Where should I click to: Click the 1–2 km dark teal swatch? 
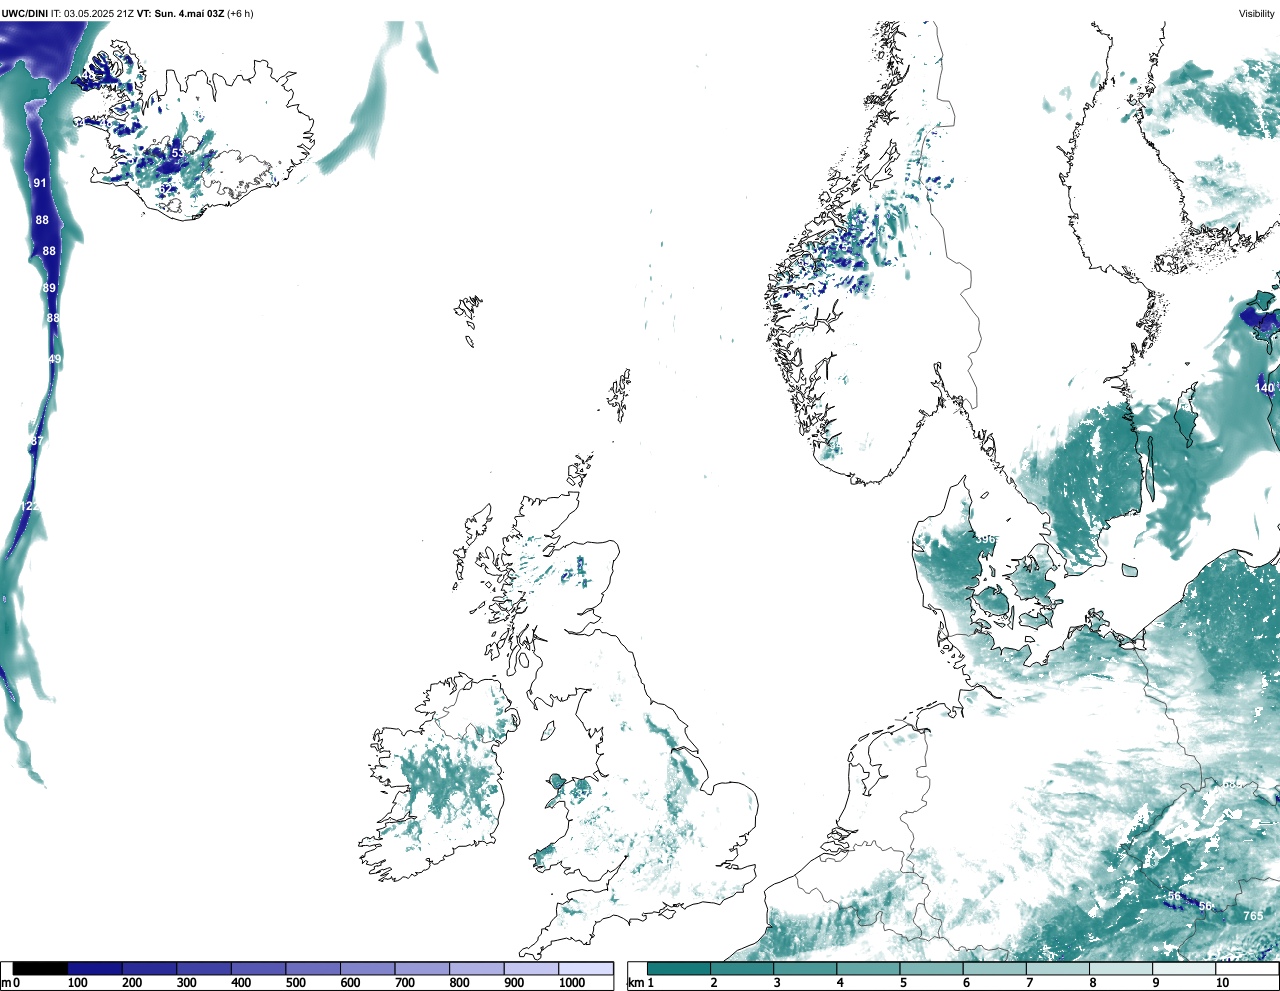click(x=679, y=968)
